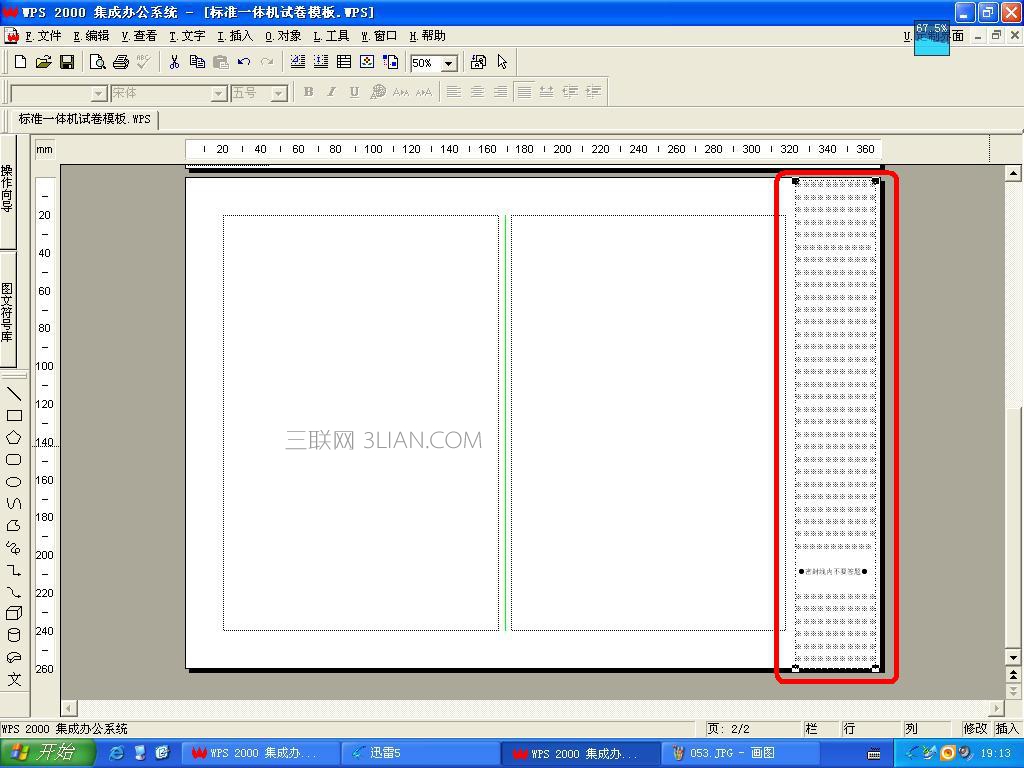Open the 文件 menu
The image size is (1024, 768).
[x=43, y=36]
